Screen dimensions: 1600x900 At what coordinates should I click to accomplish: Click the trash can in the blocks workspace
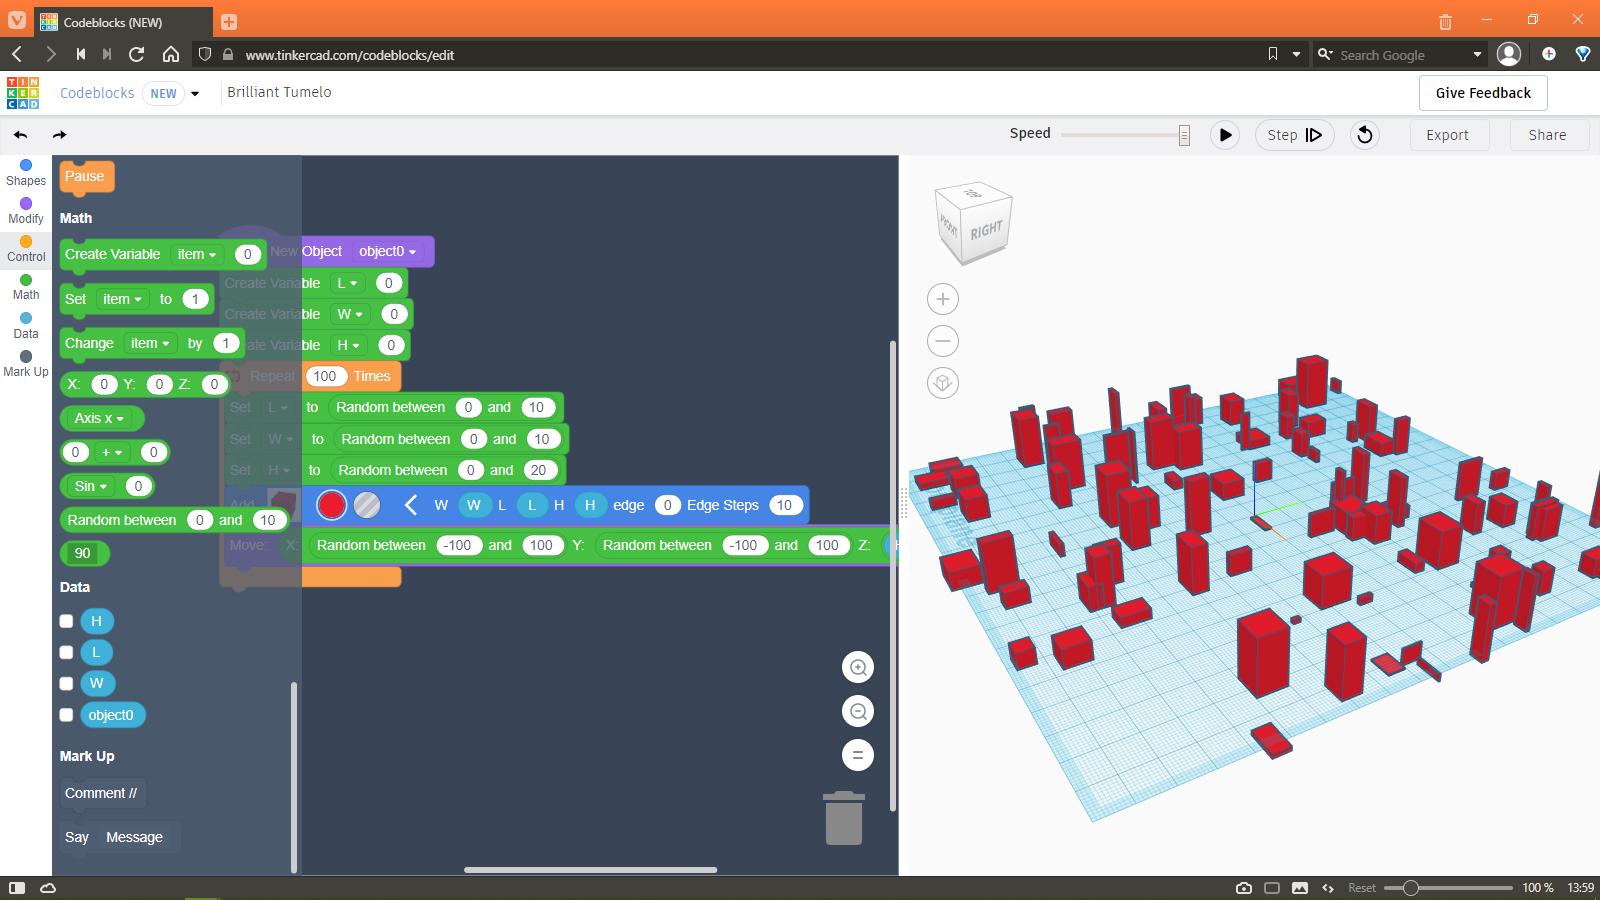(844, 818)
